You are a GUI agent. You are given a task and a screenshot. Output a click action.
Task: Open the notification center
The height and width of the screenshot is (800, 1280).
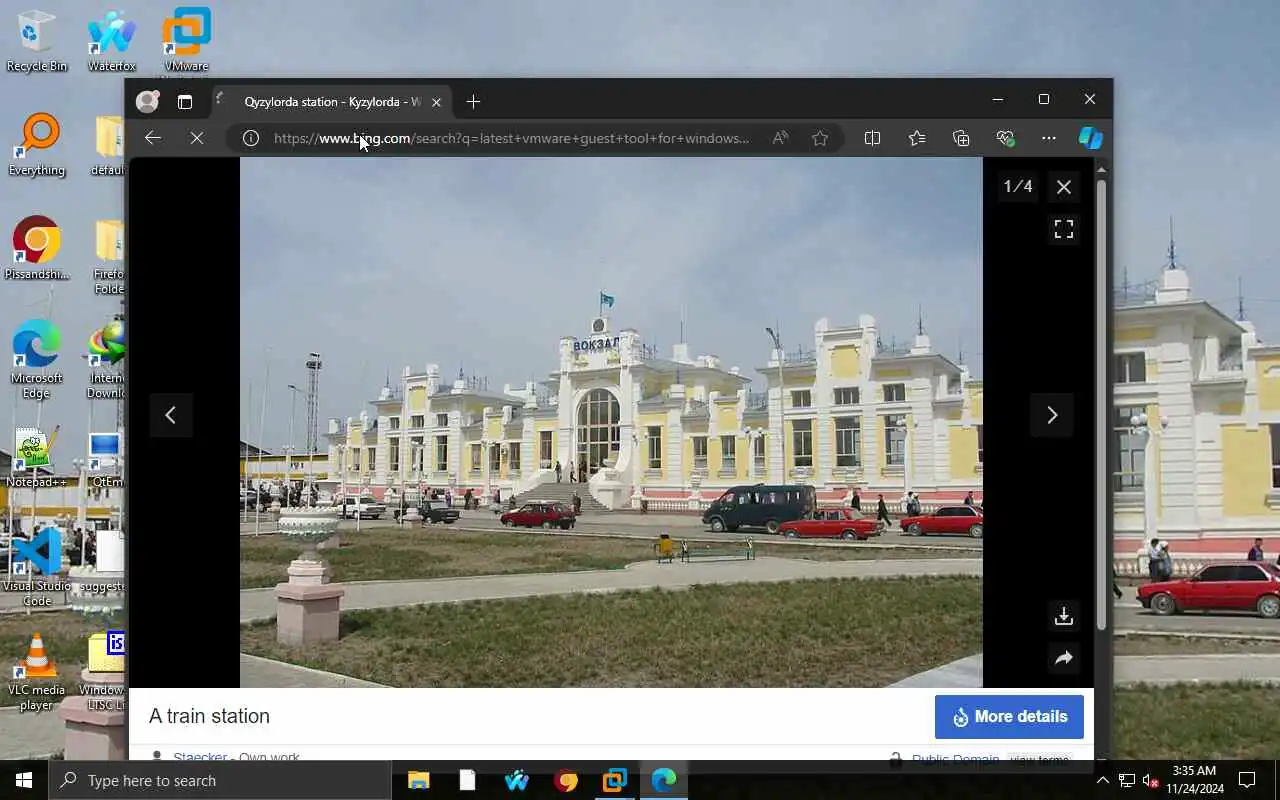(x=1248, y=780)
